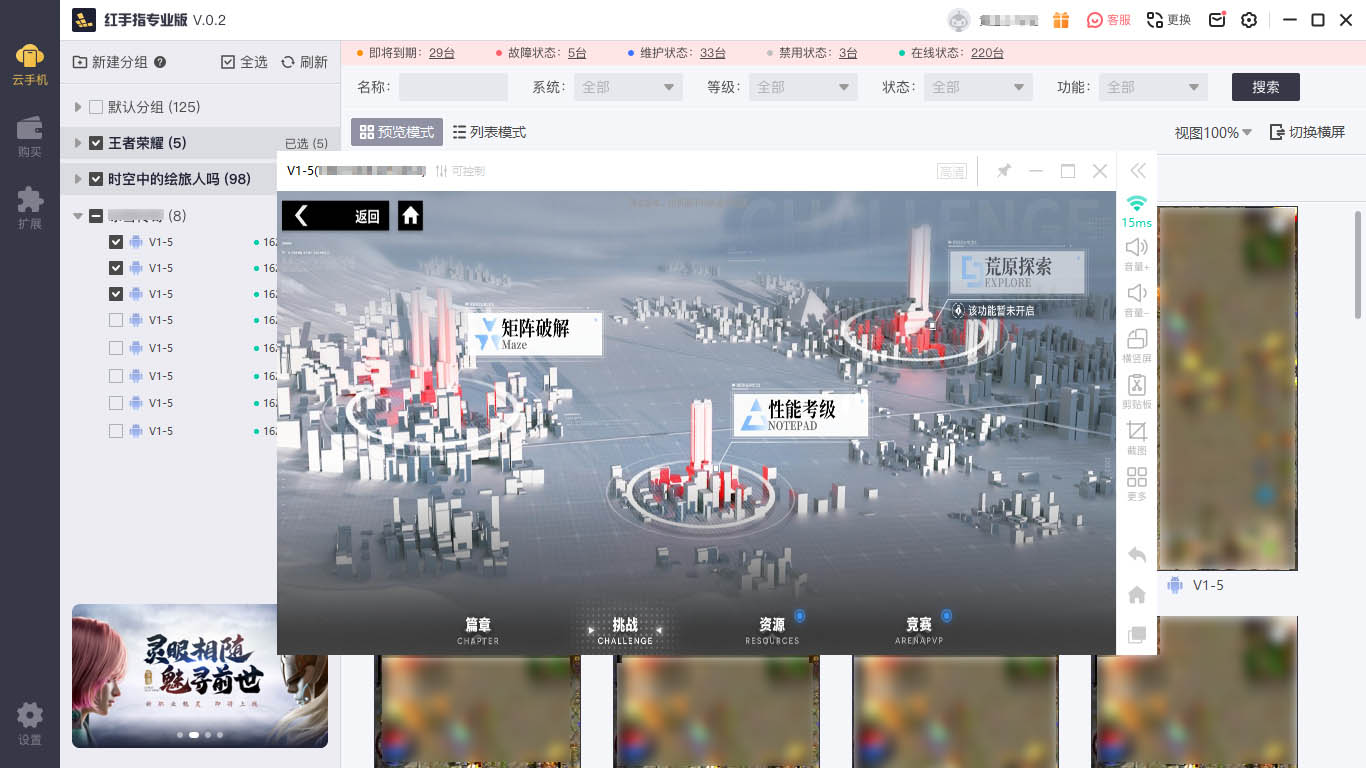Toggle the partially checked (8) group checkbox
1366x768 pixels.
[x=96, y=215]
